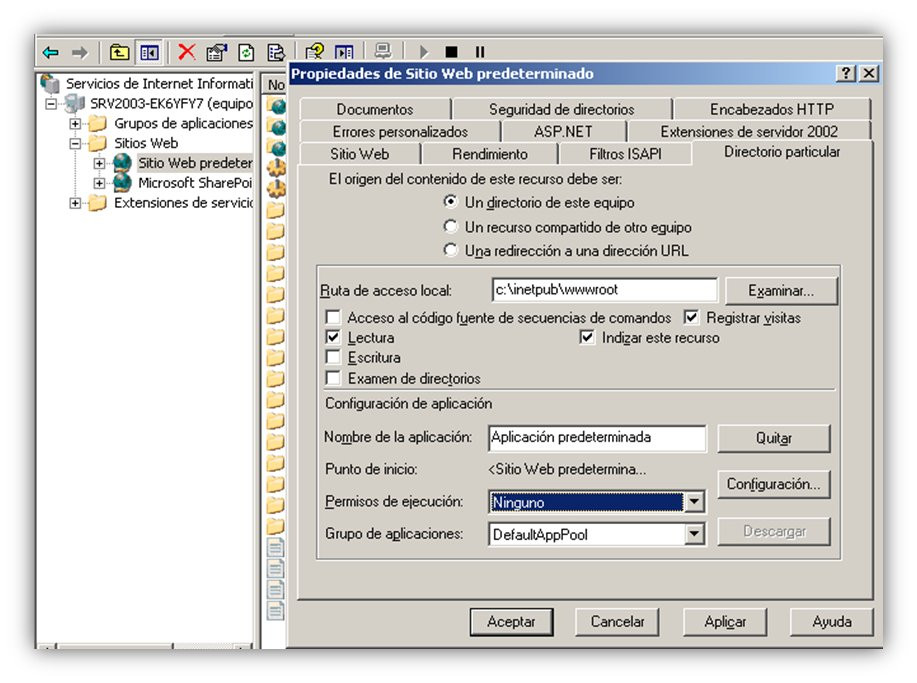Go up one level with the folder icon

(x=119, y=53)
